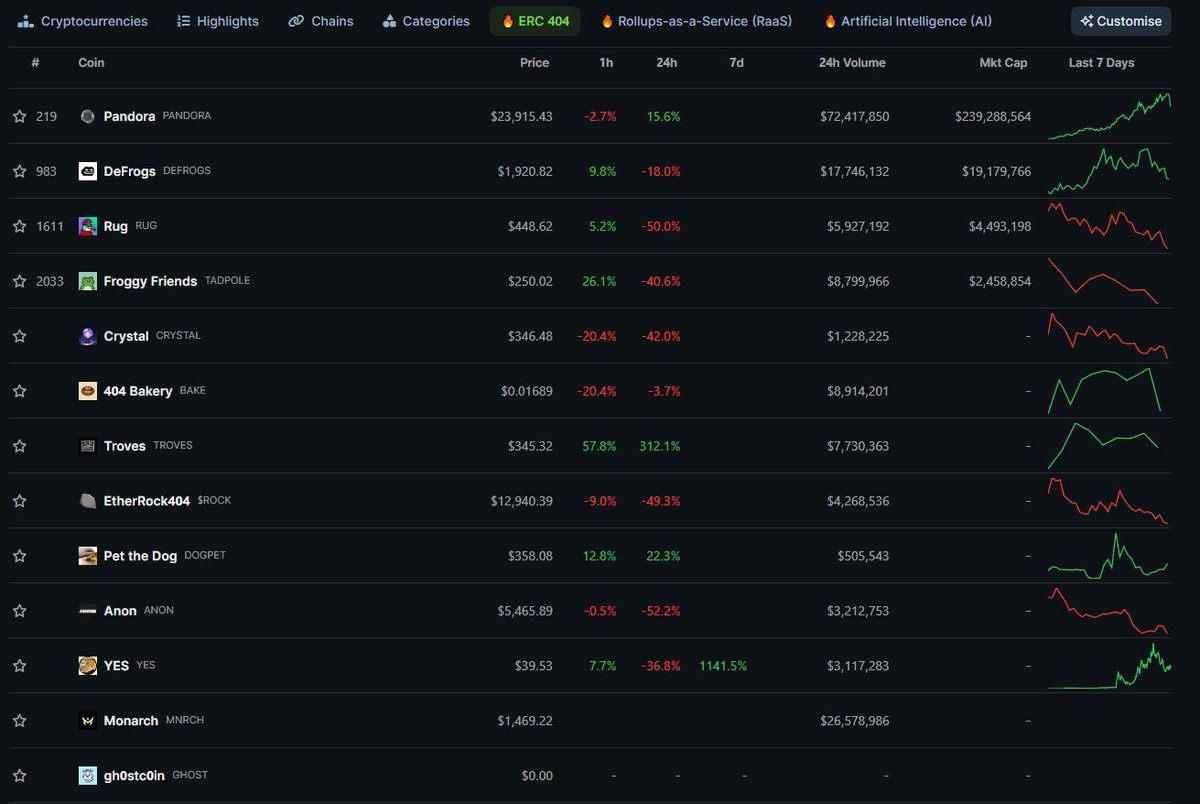This screenshot has width=1200, height=804.
Task: Open the Troves coin link
Action: click(x=125, y=446)
